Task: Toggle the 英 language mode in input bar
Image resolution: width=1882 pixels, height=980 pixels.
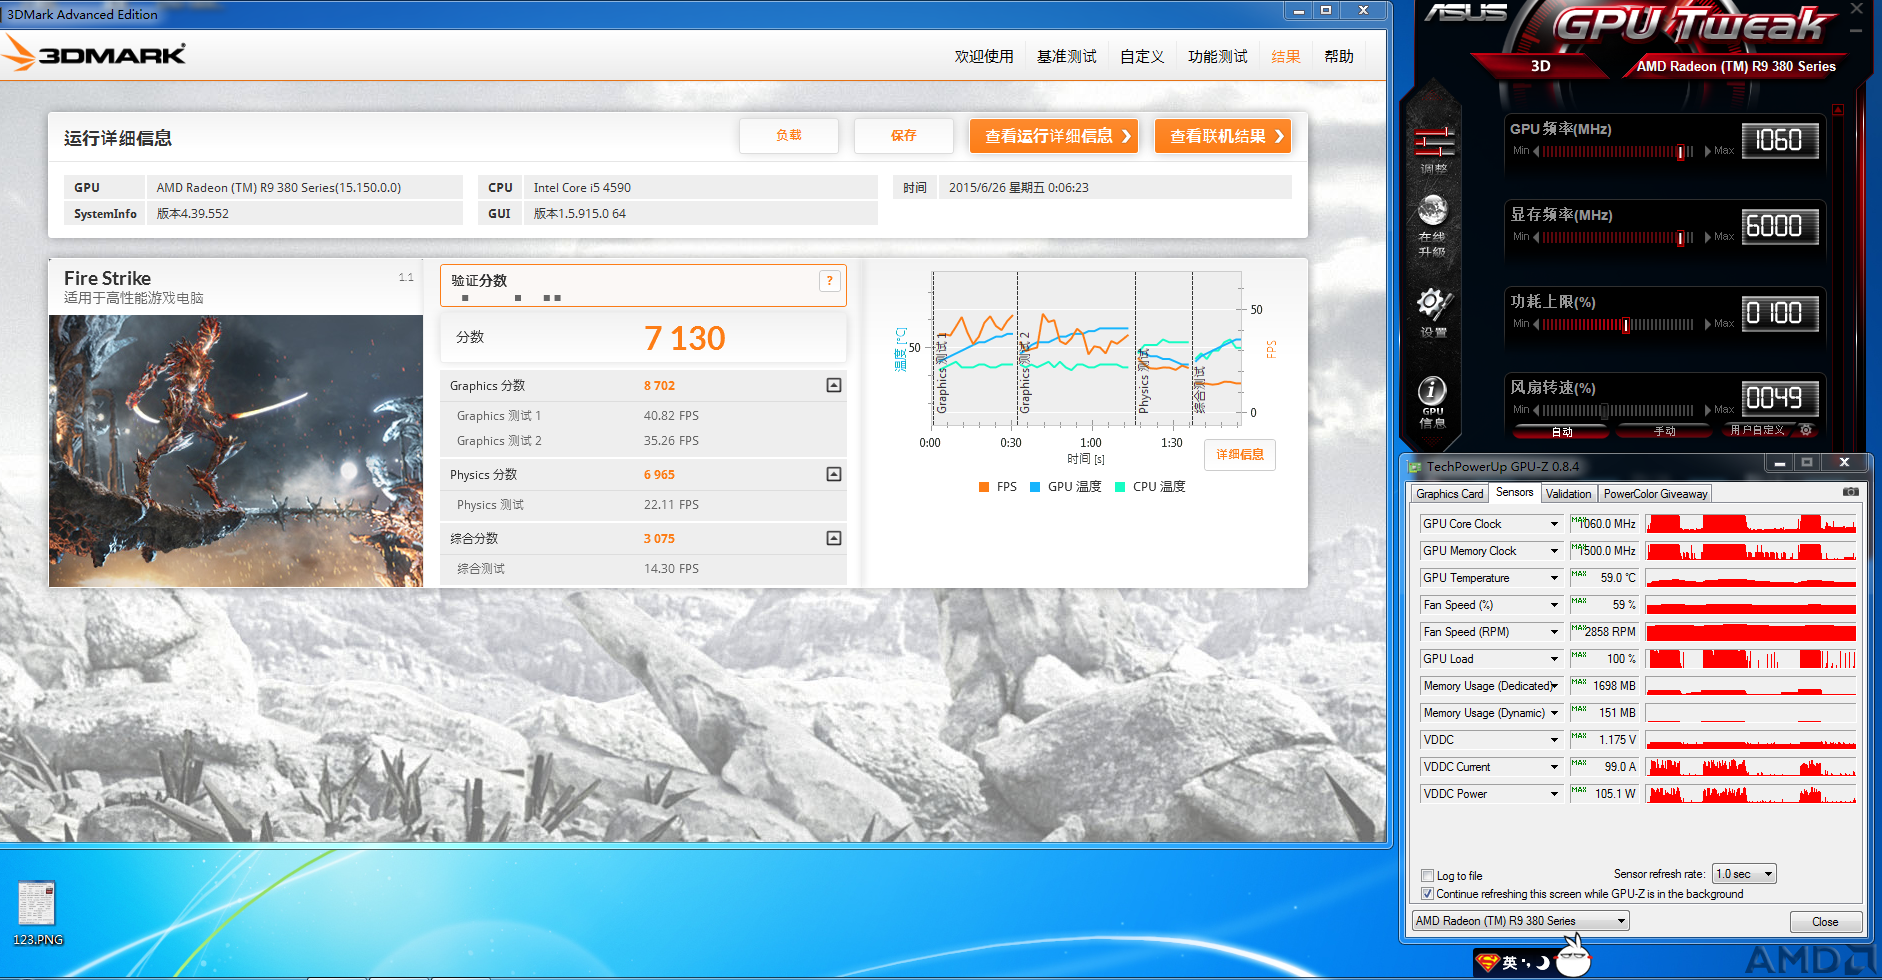Action: [1510, 962]
